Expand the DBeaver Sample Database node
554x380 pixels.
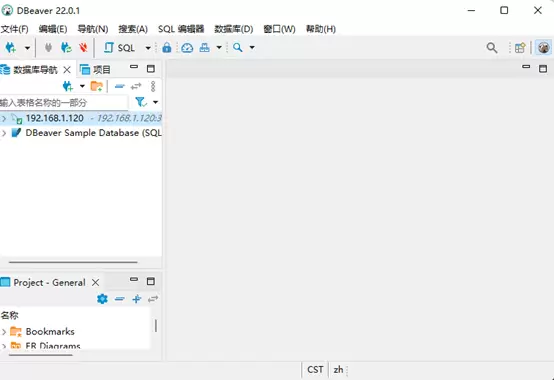coord(4,133)
